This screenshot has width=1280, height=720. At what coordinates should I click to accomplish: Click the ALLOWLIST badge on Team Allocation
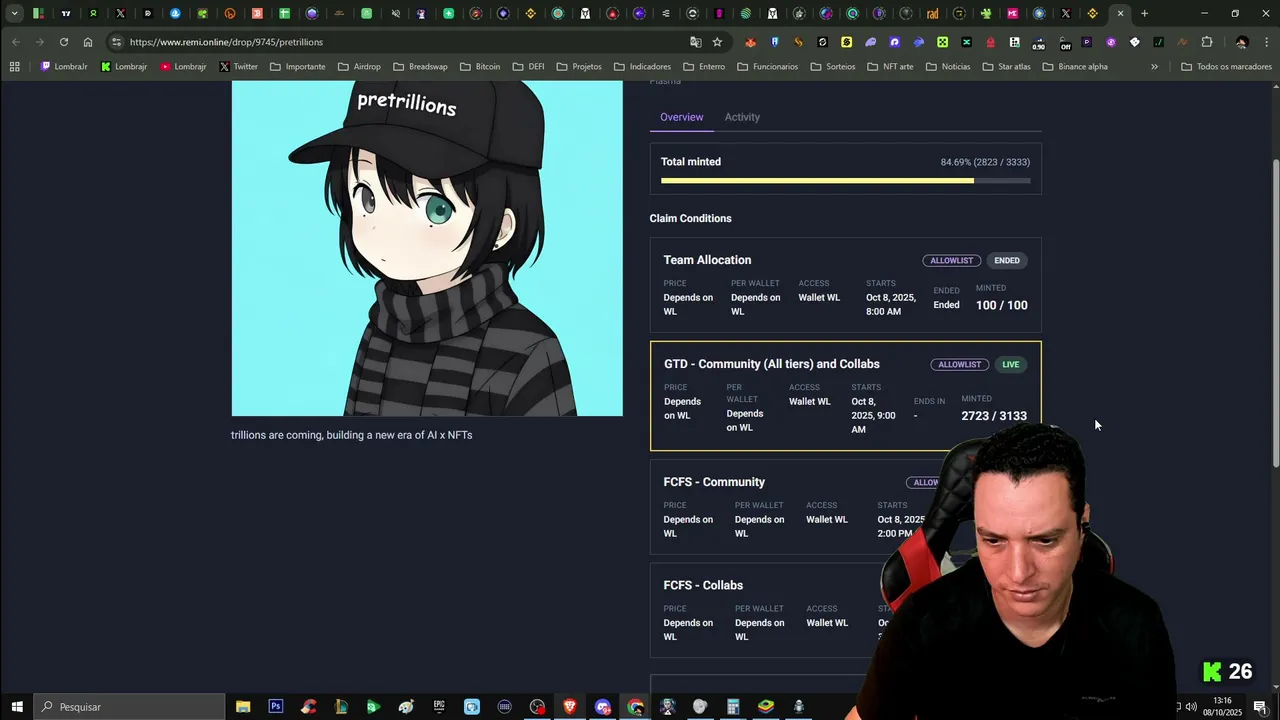click(x=951, y=260)
